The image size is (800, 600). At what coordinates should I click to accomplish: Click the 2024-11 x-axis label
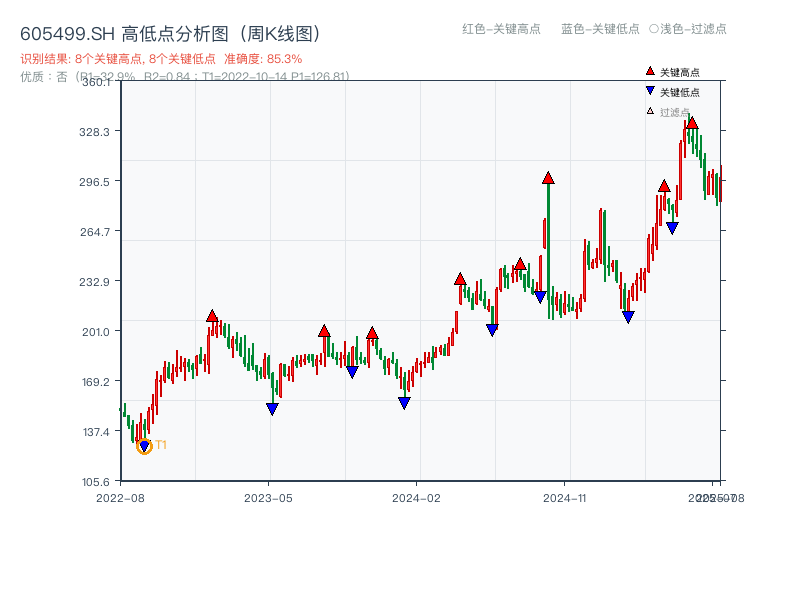click(564, 498)
